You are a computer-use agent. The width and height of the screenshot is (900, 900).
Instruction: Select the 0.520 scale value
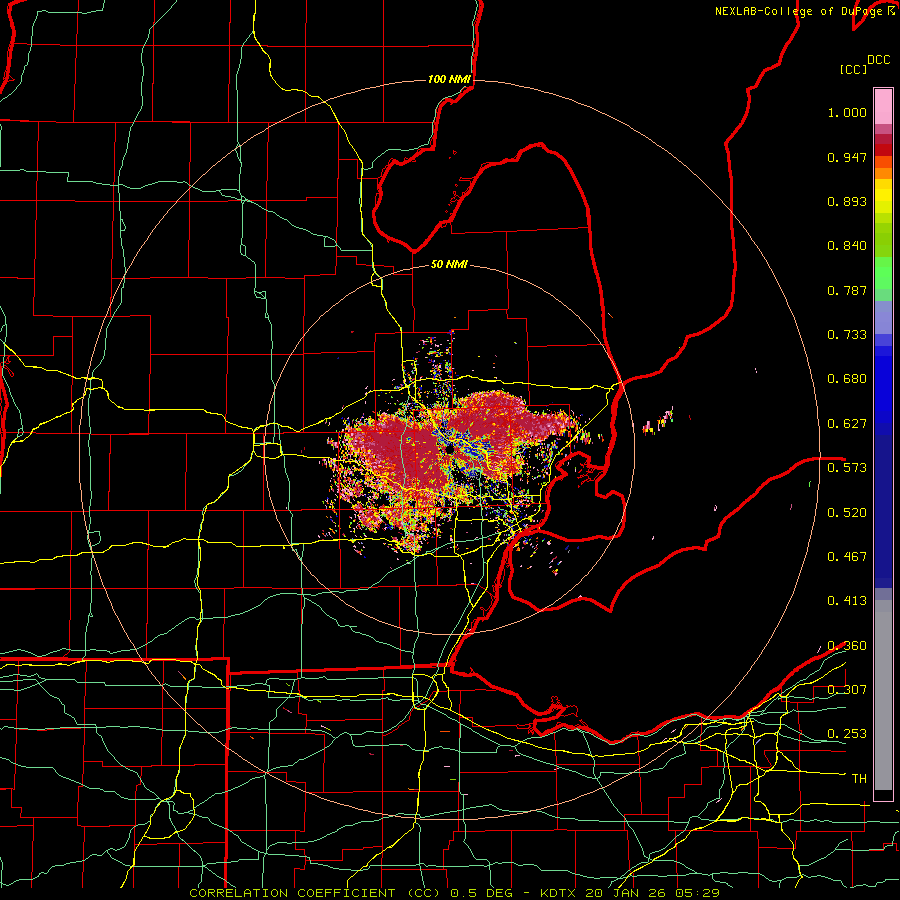pos(847,512)
